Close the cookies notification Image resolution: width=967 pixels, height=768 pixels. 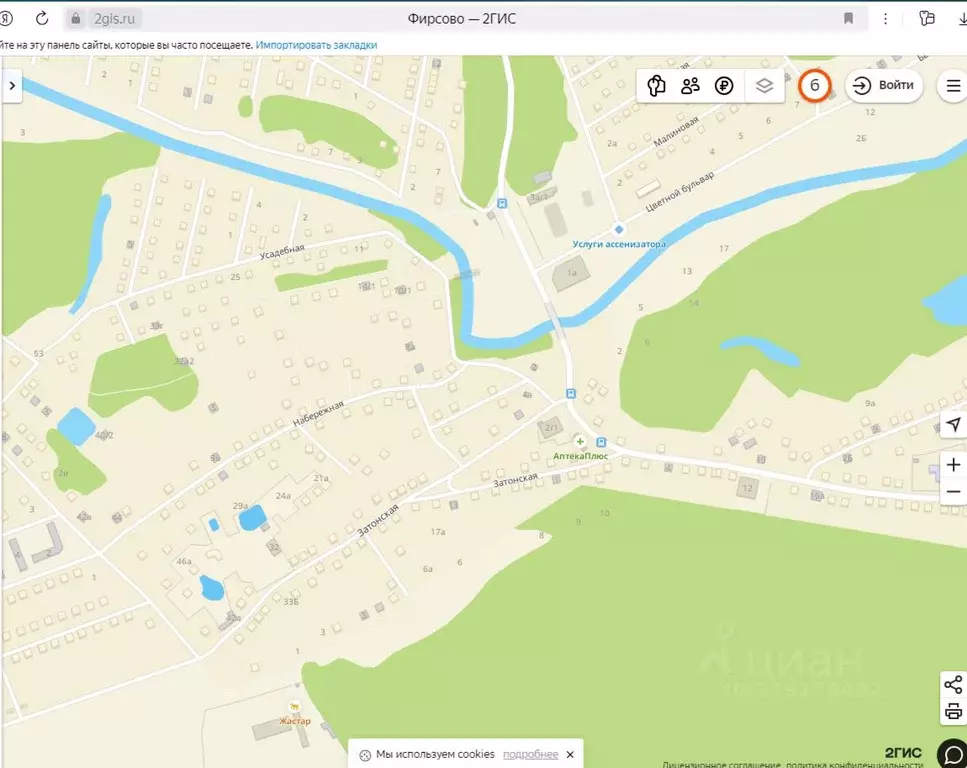pyautogui.click(x=570, y=754)
